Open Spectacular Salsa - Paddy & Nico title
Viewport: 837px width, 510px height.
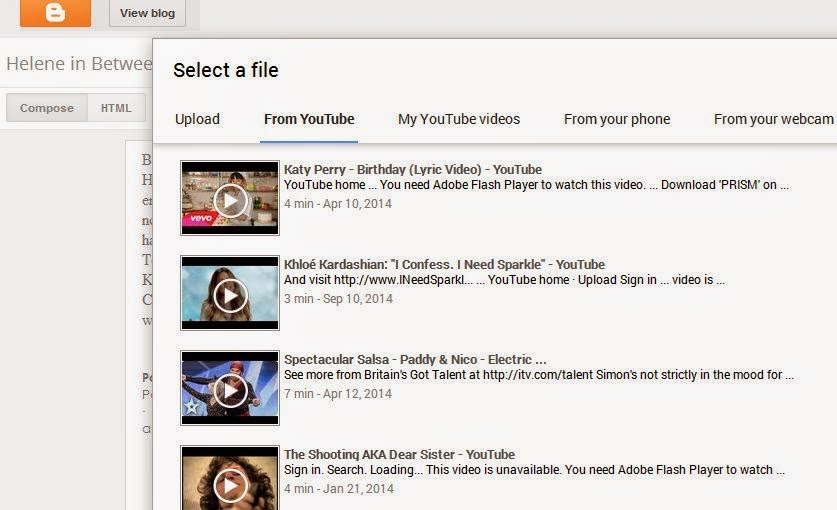click(415, 359)
